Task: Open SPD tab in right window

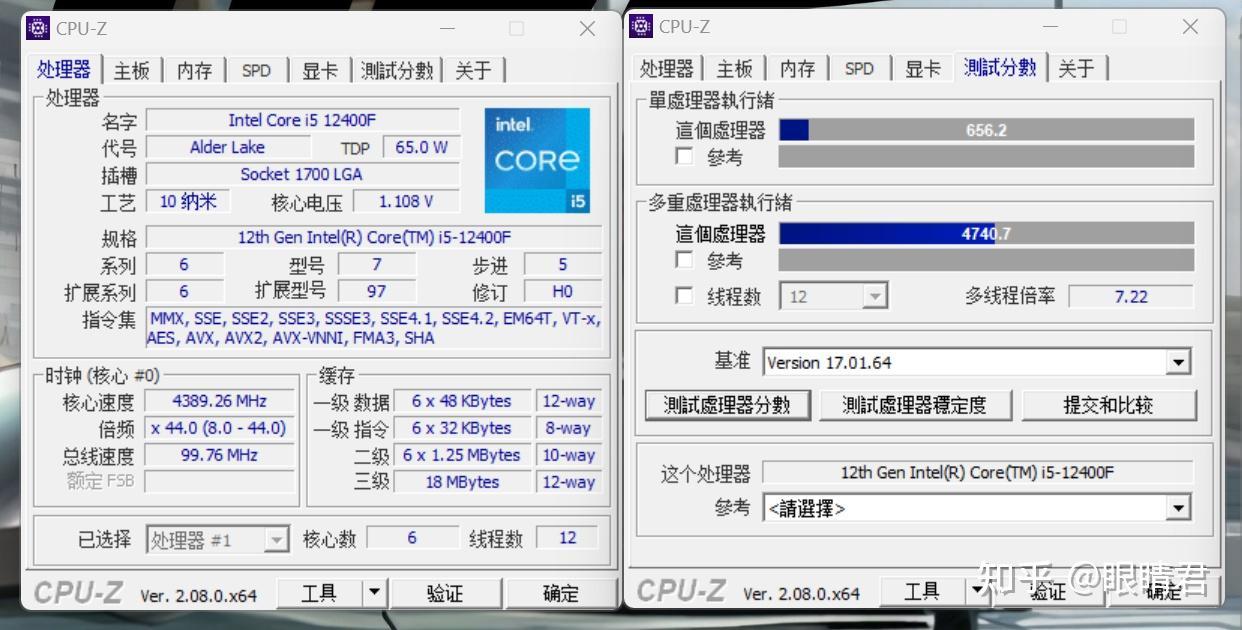Action: coord(859,68)
